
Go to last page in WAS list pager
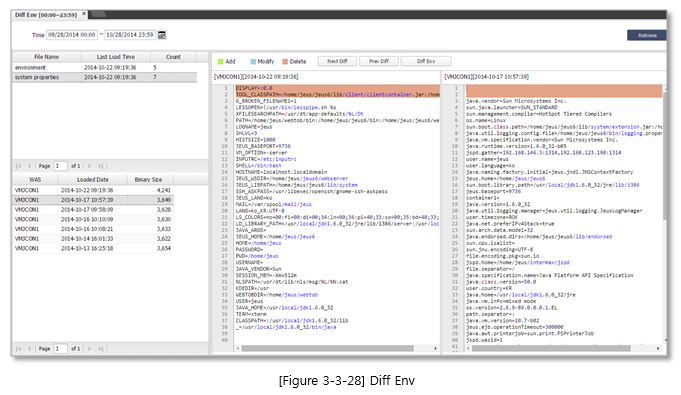click(x=101, y=349)
